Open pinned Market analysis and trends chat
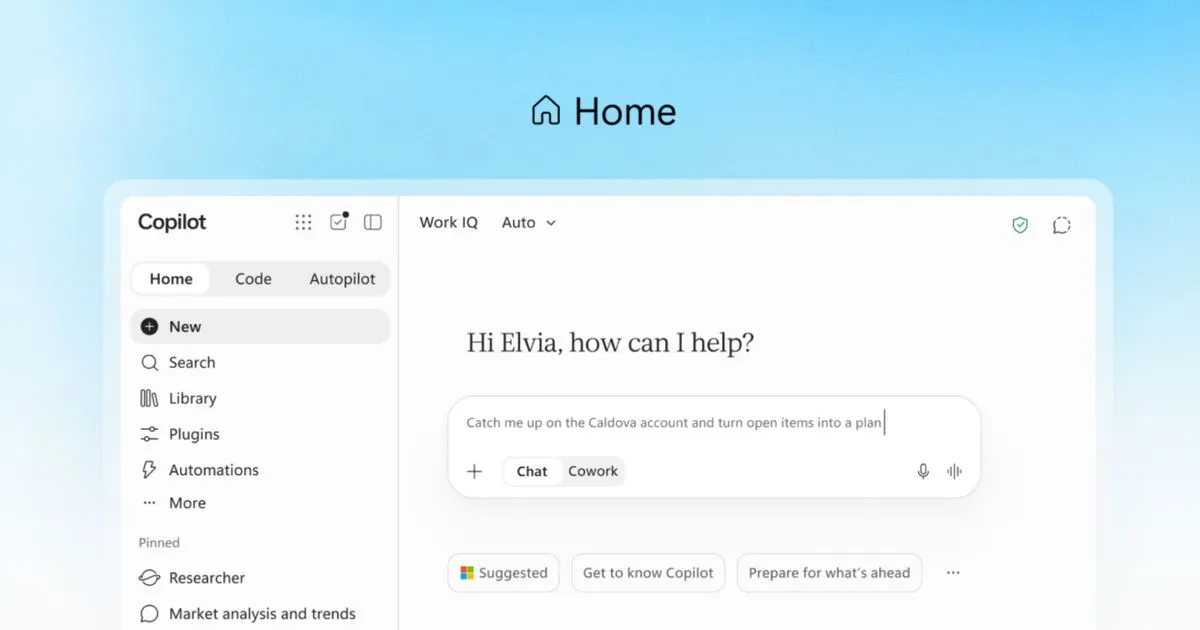Image resolution: width=1200 pixels, height=630 pixels. tap(260, 614)
